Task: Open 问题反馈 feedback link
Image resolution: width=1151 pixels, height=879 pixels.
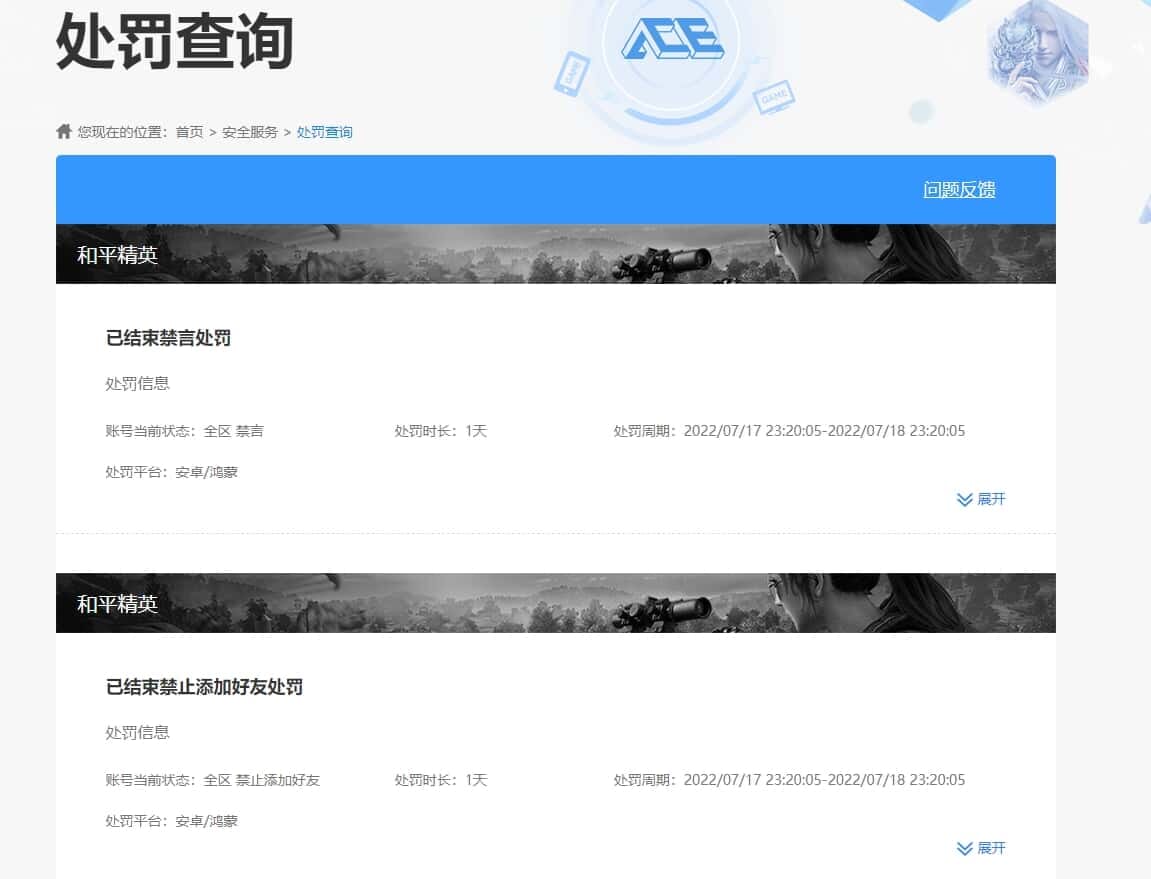Action: point(959,189)
